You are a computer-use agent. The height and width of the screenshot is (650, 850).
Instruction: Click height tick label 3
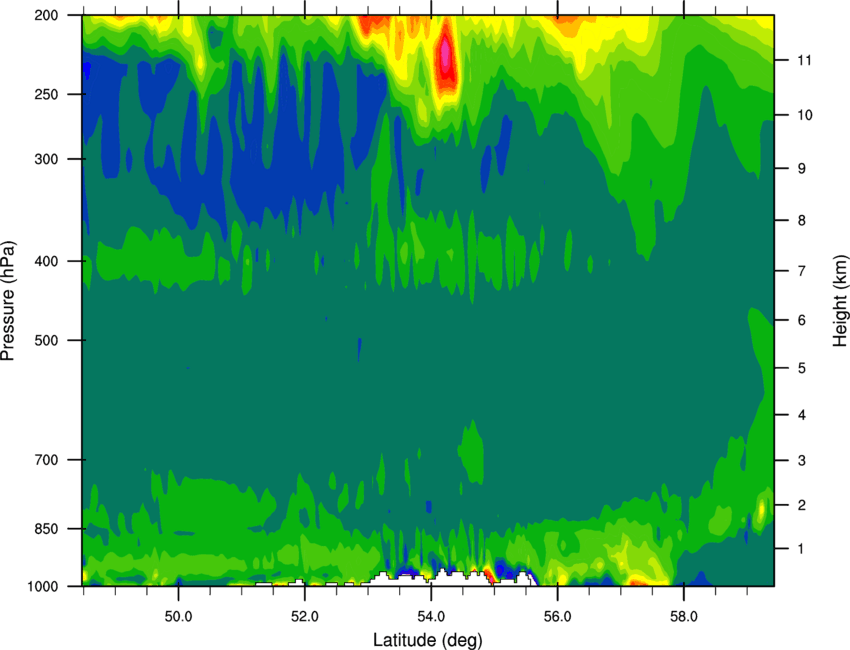tap(801, 461)
